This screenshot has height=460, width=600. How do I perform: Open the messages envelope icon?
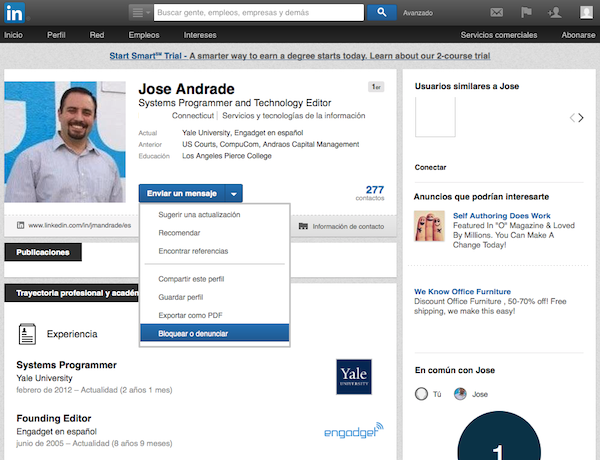(497, 13)
